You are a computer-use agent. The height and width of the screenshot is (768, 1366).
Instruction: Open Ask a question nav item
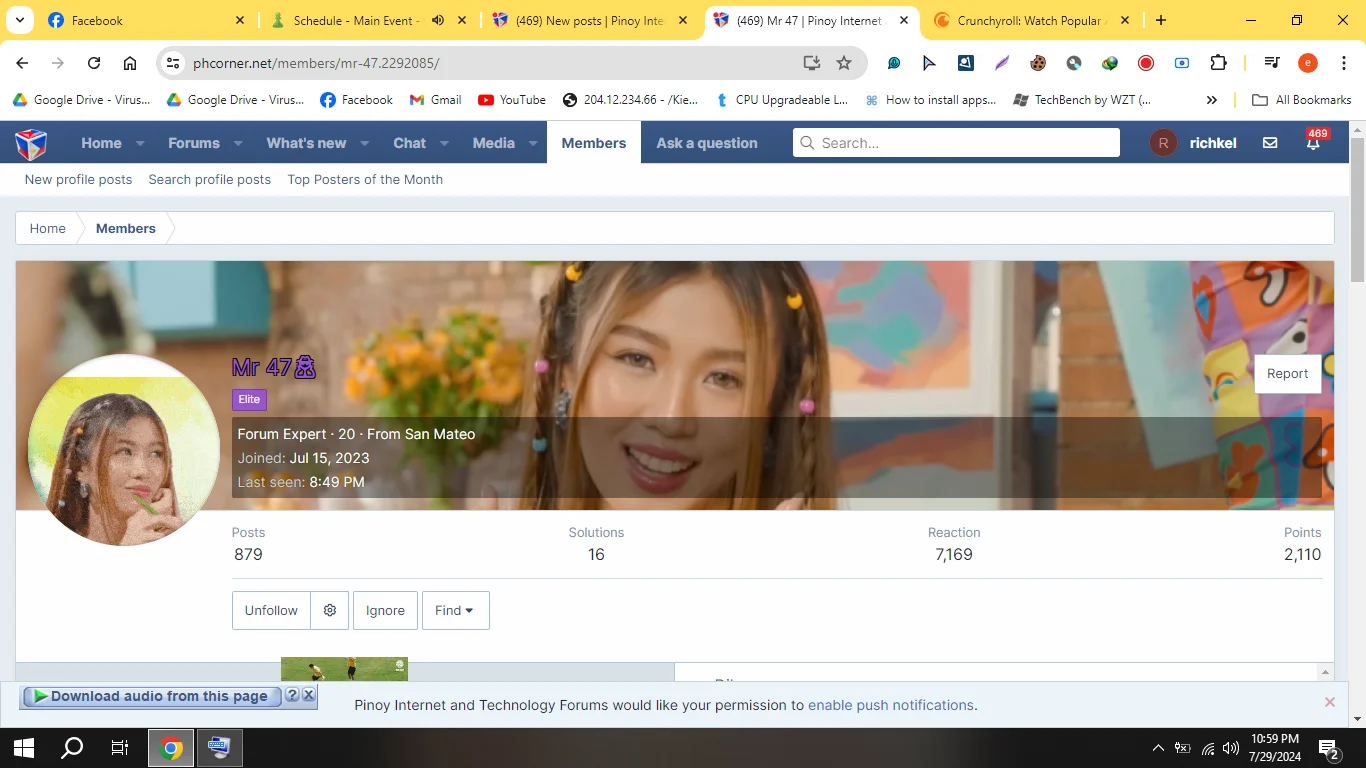click(x=707, y=143)
